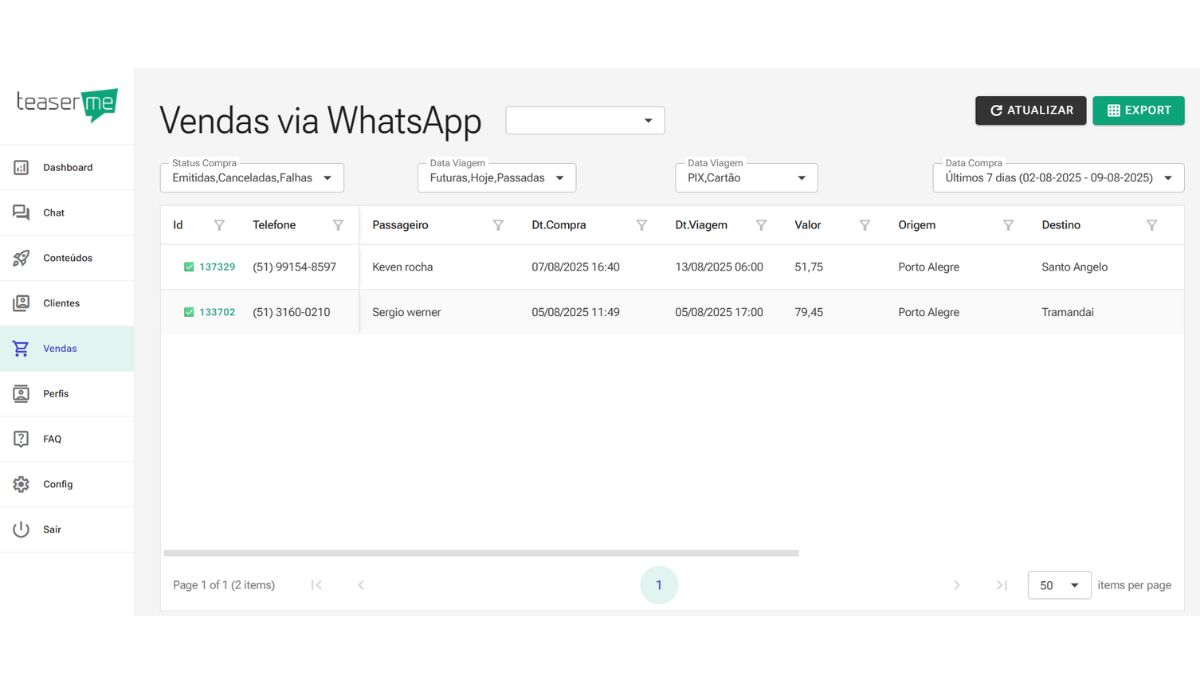1200x675 pixels.
Task: Click destination Santo Angelo
Action: (x=1075, y=267)
